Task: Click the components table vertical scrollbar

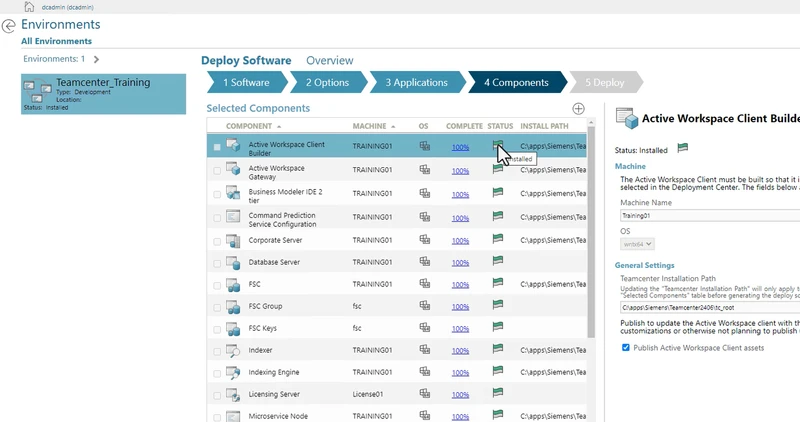Action: 591,232
